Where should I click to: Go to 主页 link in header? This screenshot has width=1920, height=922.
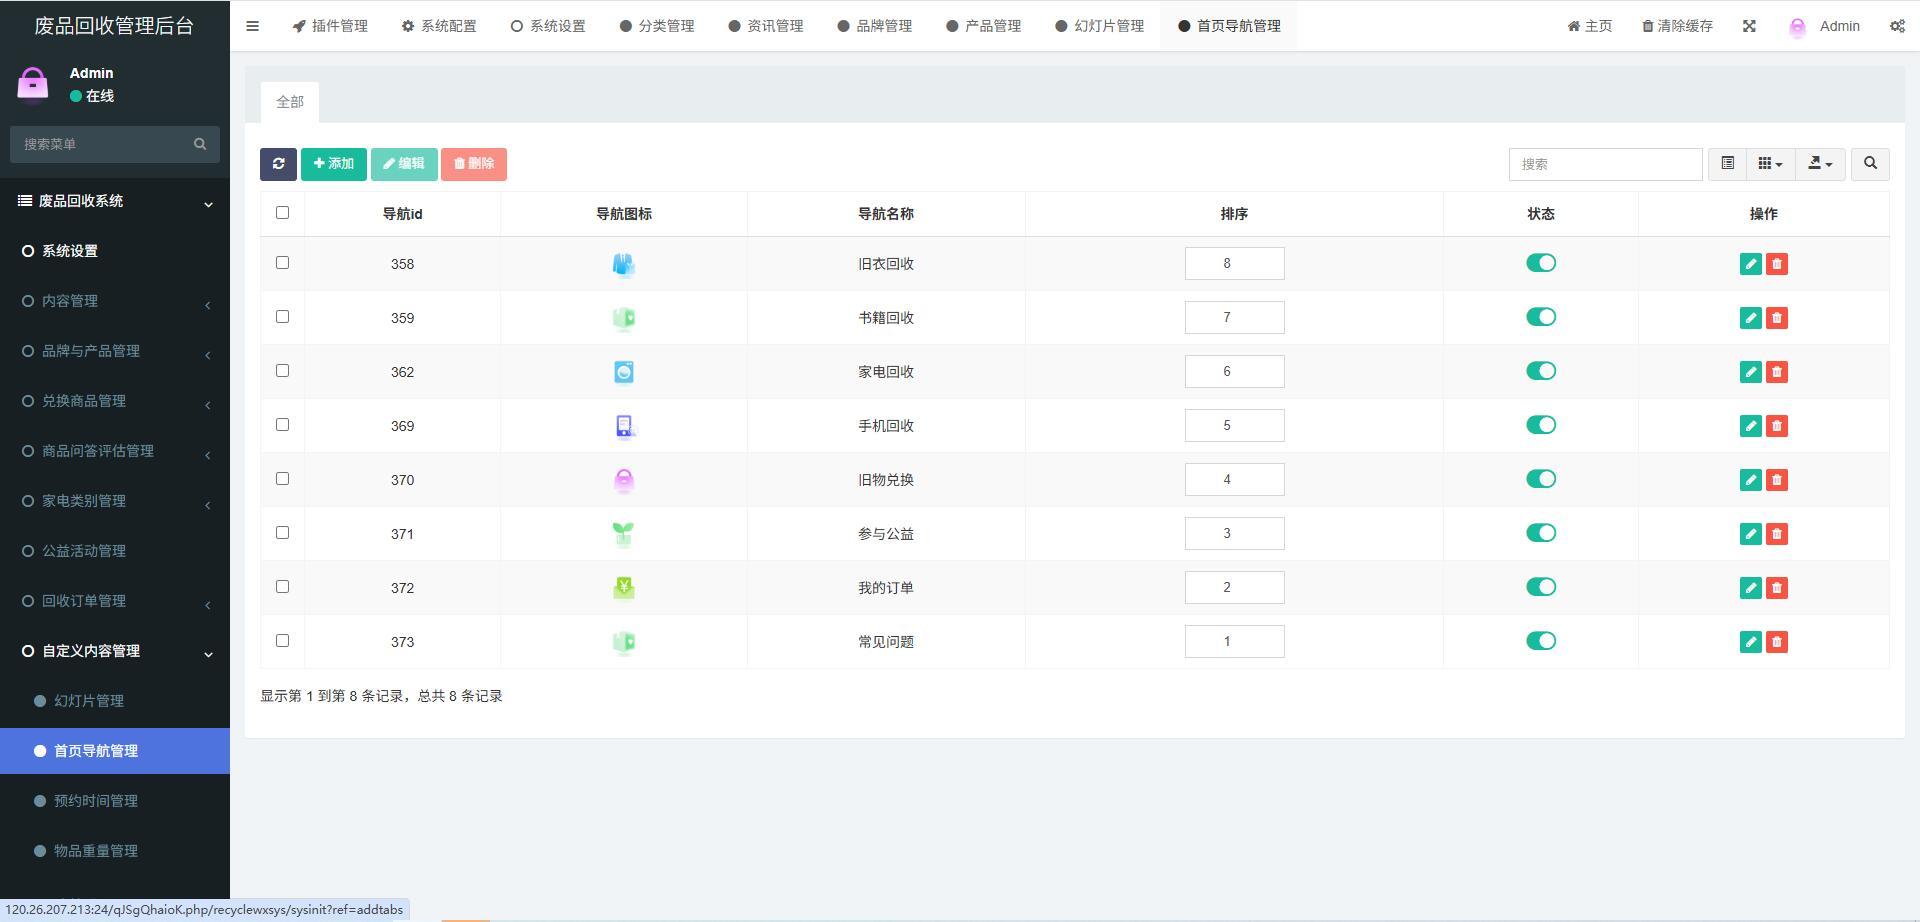pos(1590,26)
